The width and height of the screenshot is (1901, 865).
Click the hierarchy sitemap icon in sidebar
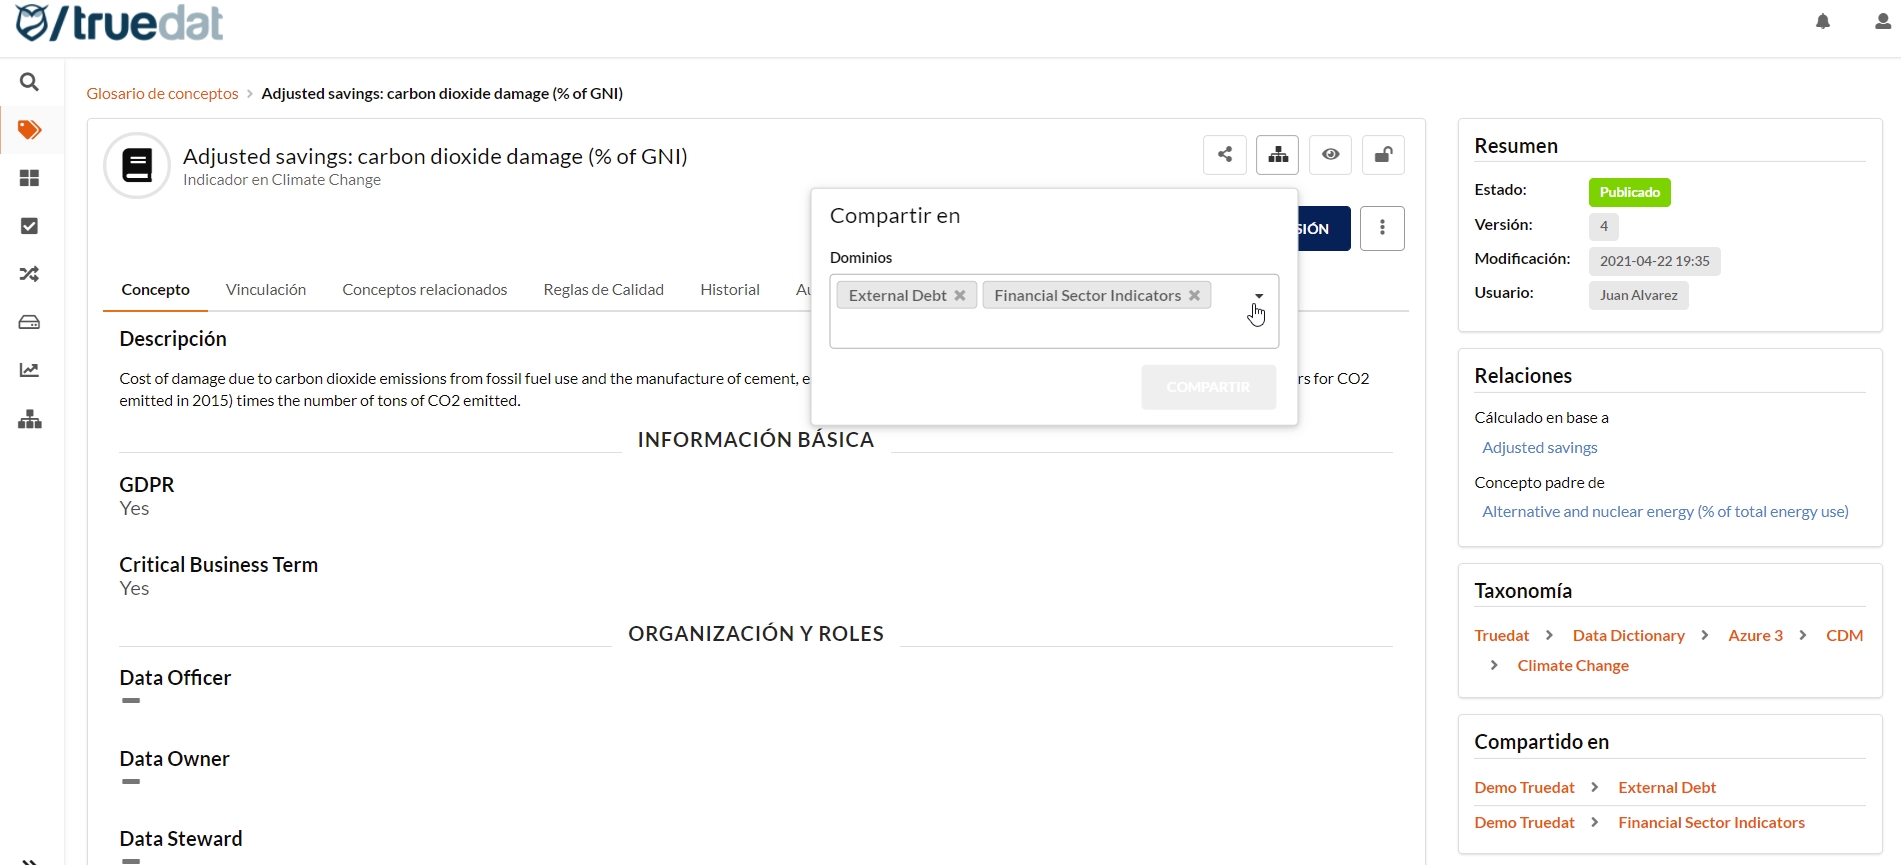(30, 419)
